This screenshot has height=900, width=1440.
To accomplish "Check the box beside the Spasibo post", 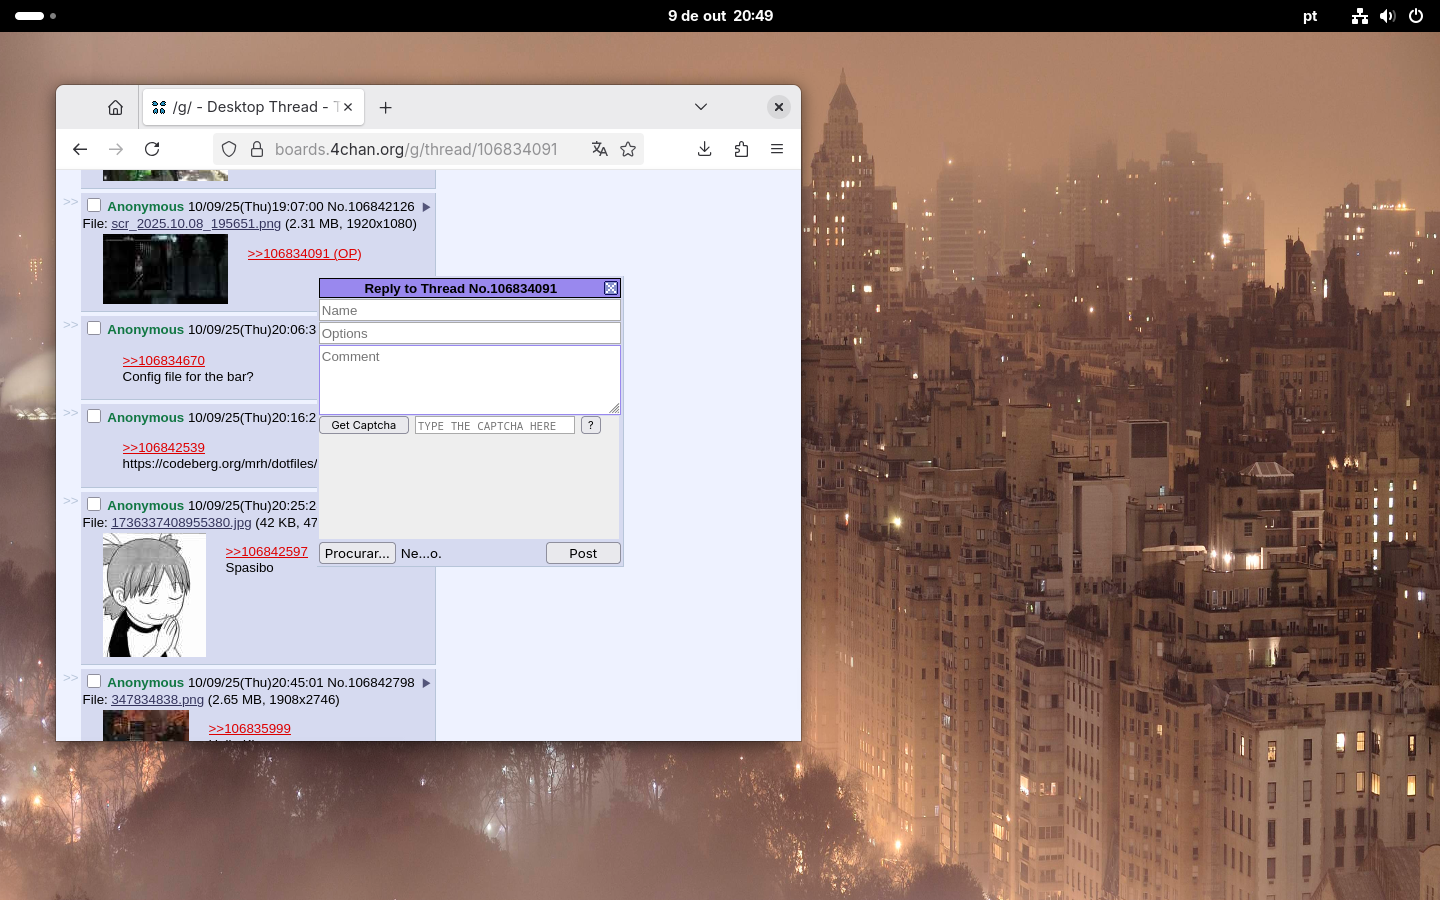I will click(94, 504).
